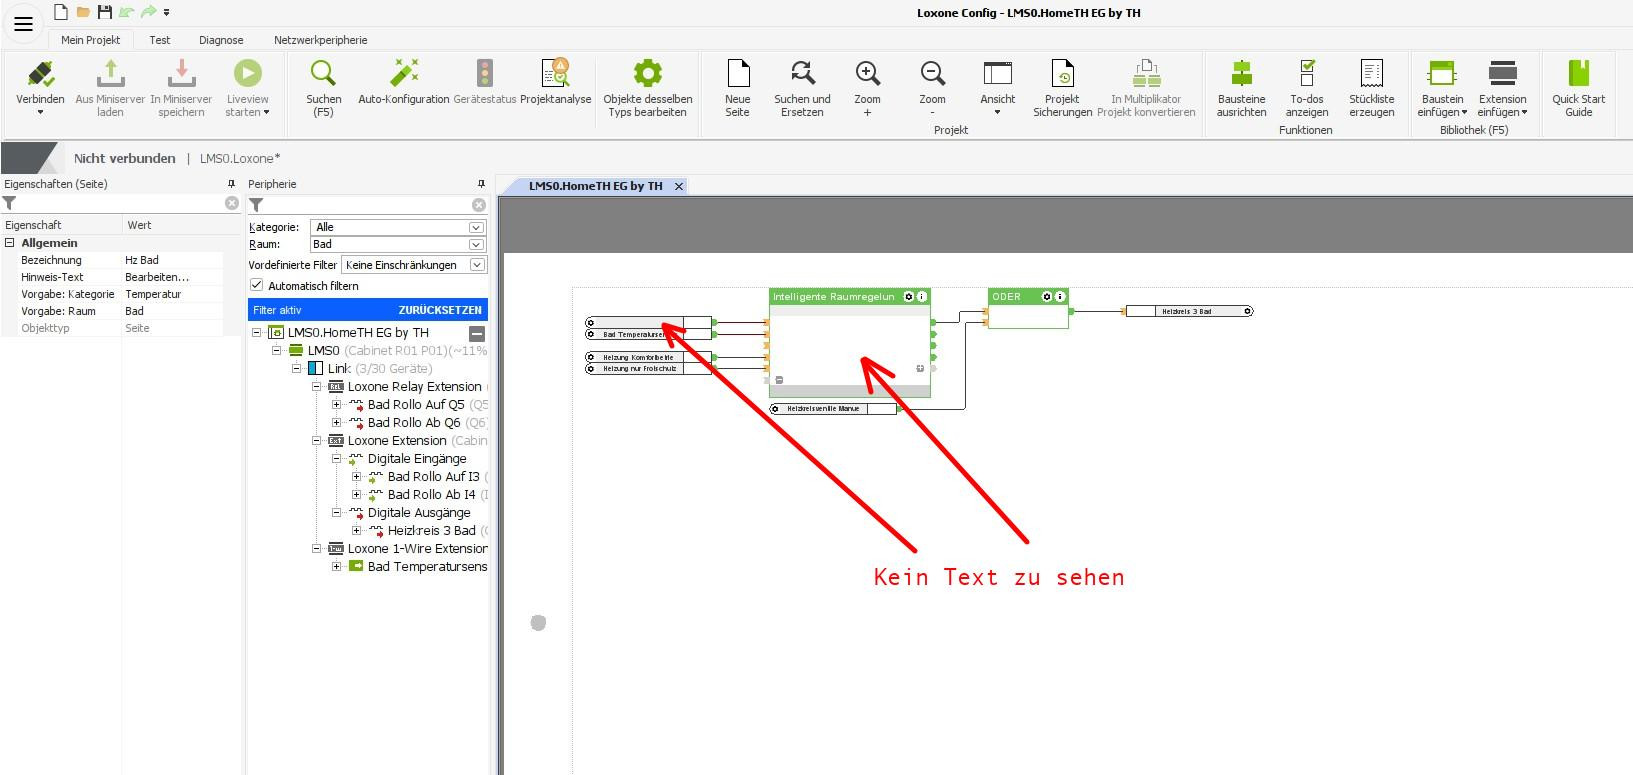Show To-dos anzeigen checklist
1633x775 pixels.
click(1307, 88)
